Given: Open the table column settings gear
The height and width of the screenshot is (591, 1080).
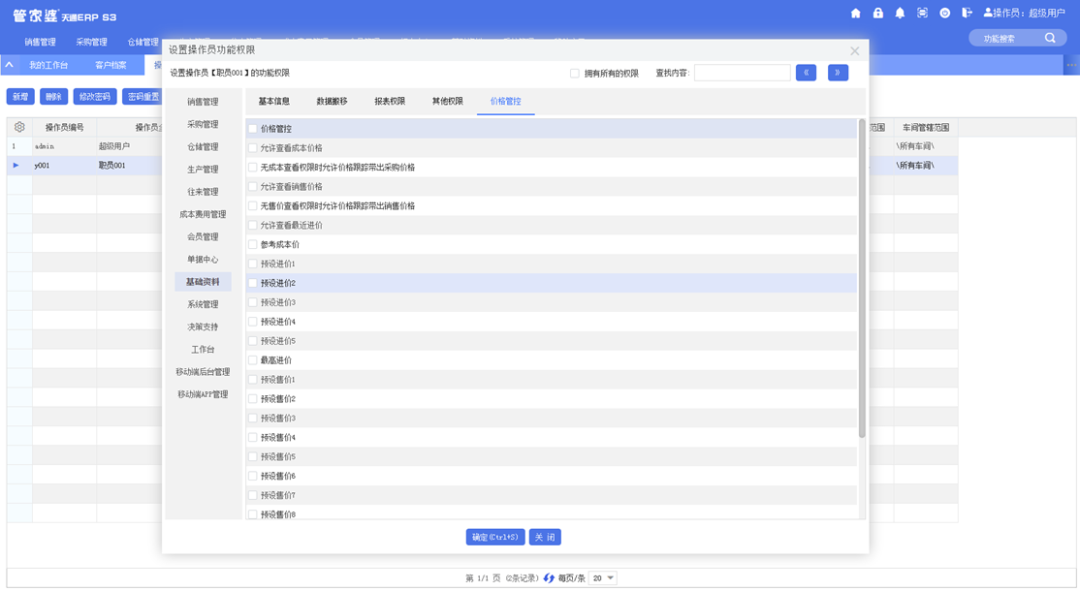Looking at the screenshot, I should 19,128.
